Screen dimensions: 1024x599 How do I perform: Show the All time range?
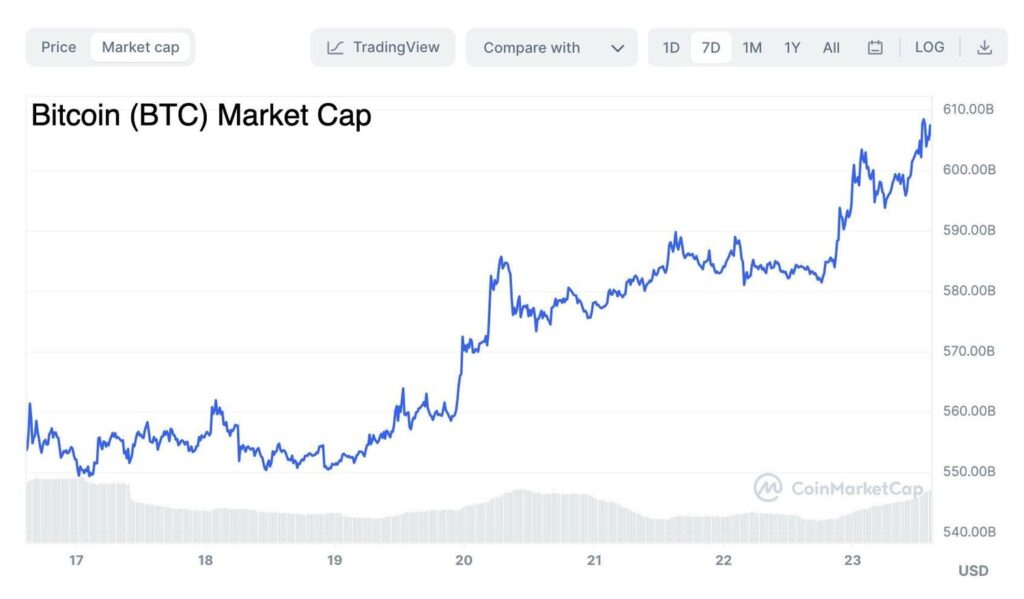(x=831, y=47)
